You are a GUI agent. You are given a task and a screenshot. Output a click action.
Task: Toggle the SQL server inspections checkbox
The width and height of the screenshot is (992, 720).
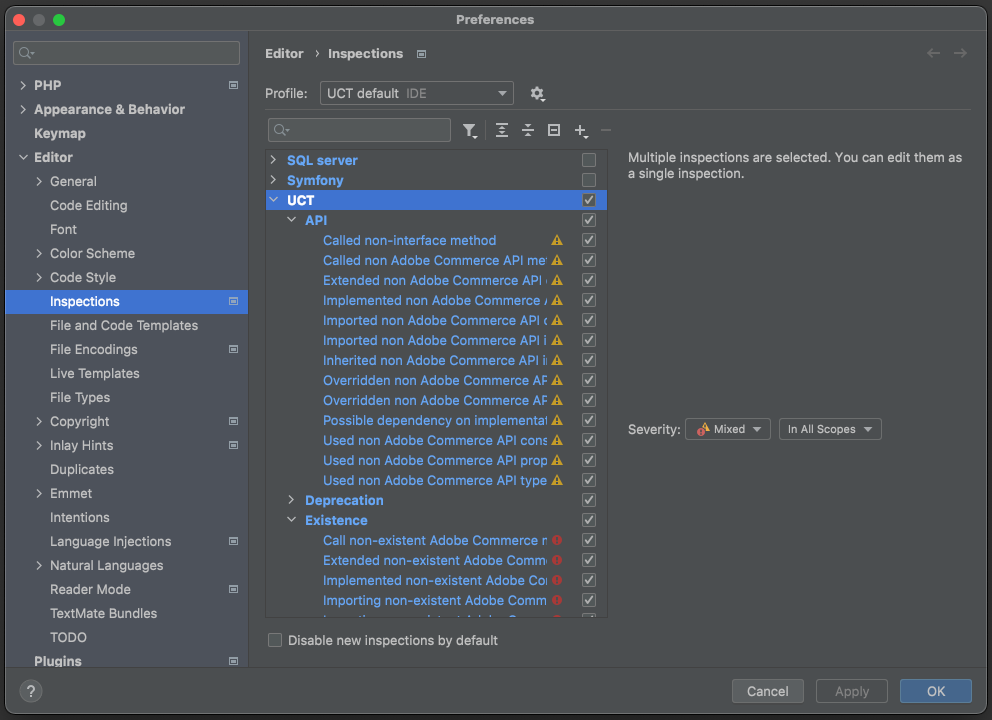pyautogui.click(x=589, y=160)
